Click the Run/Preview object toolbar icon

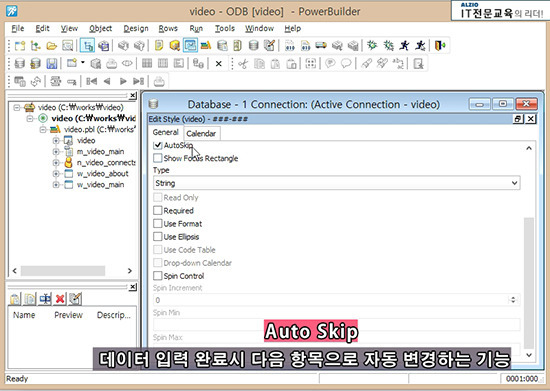point(67,46)
